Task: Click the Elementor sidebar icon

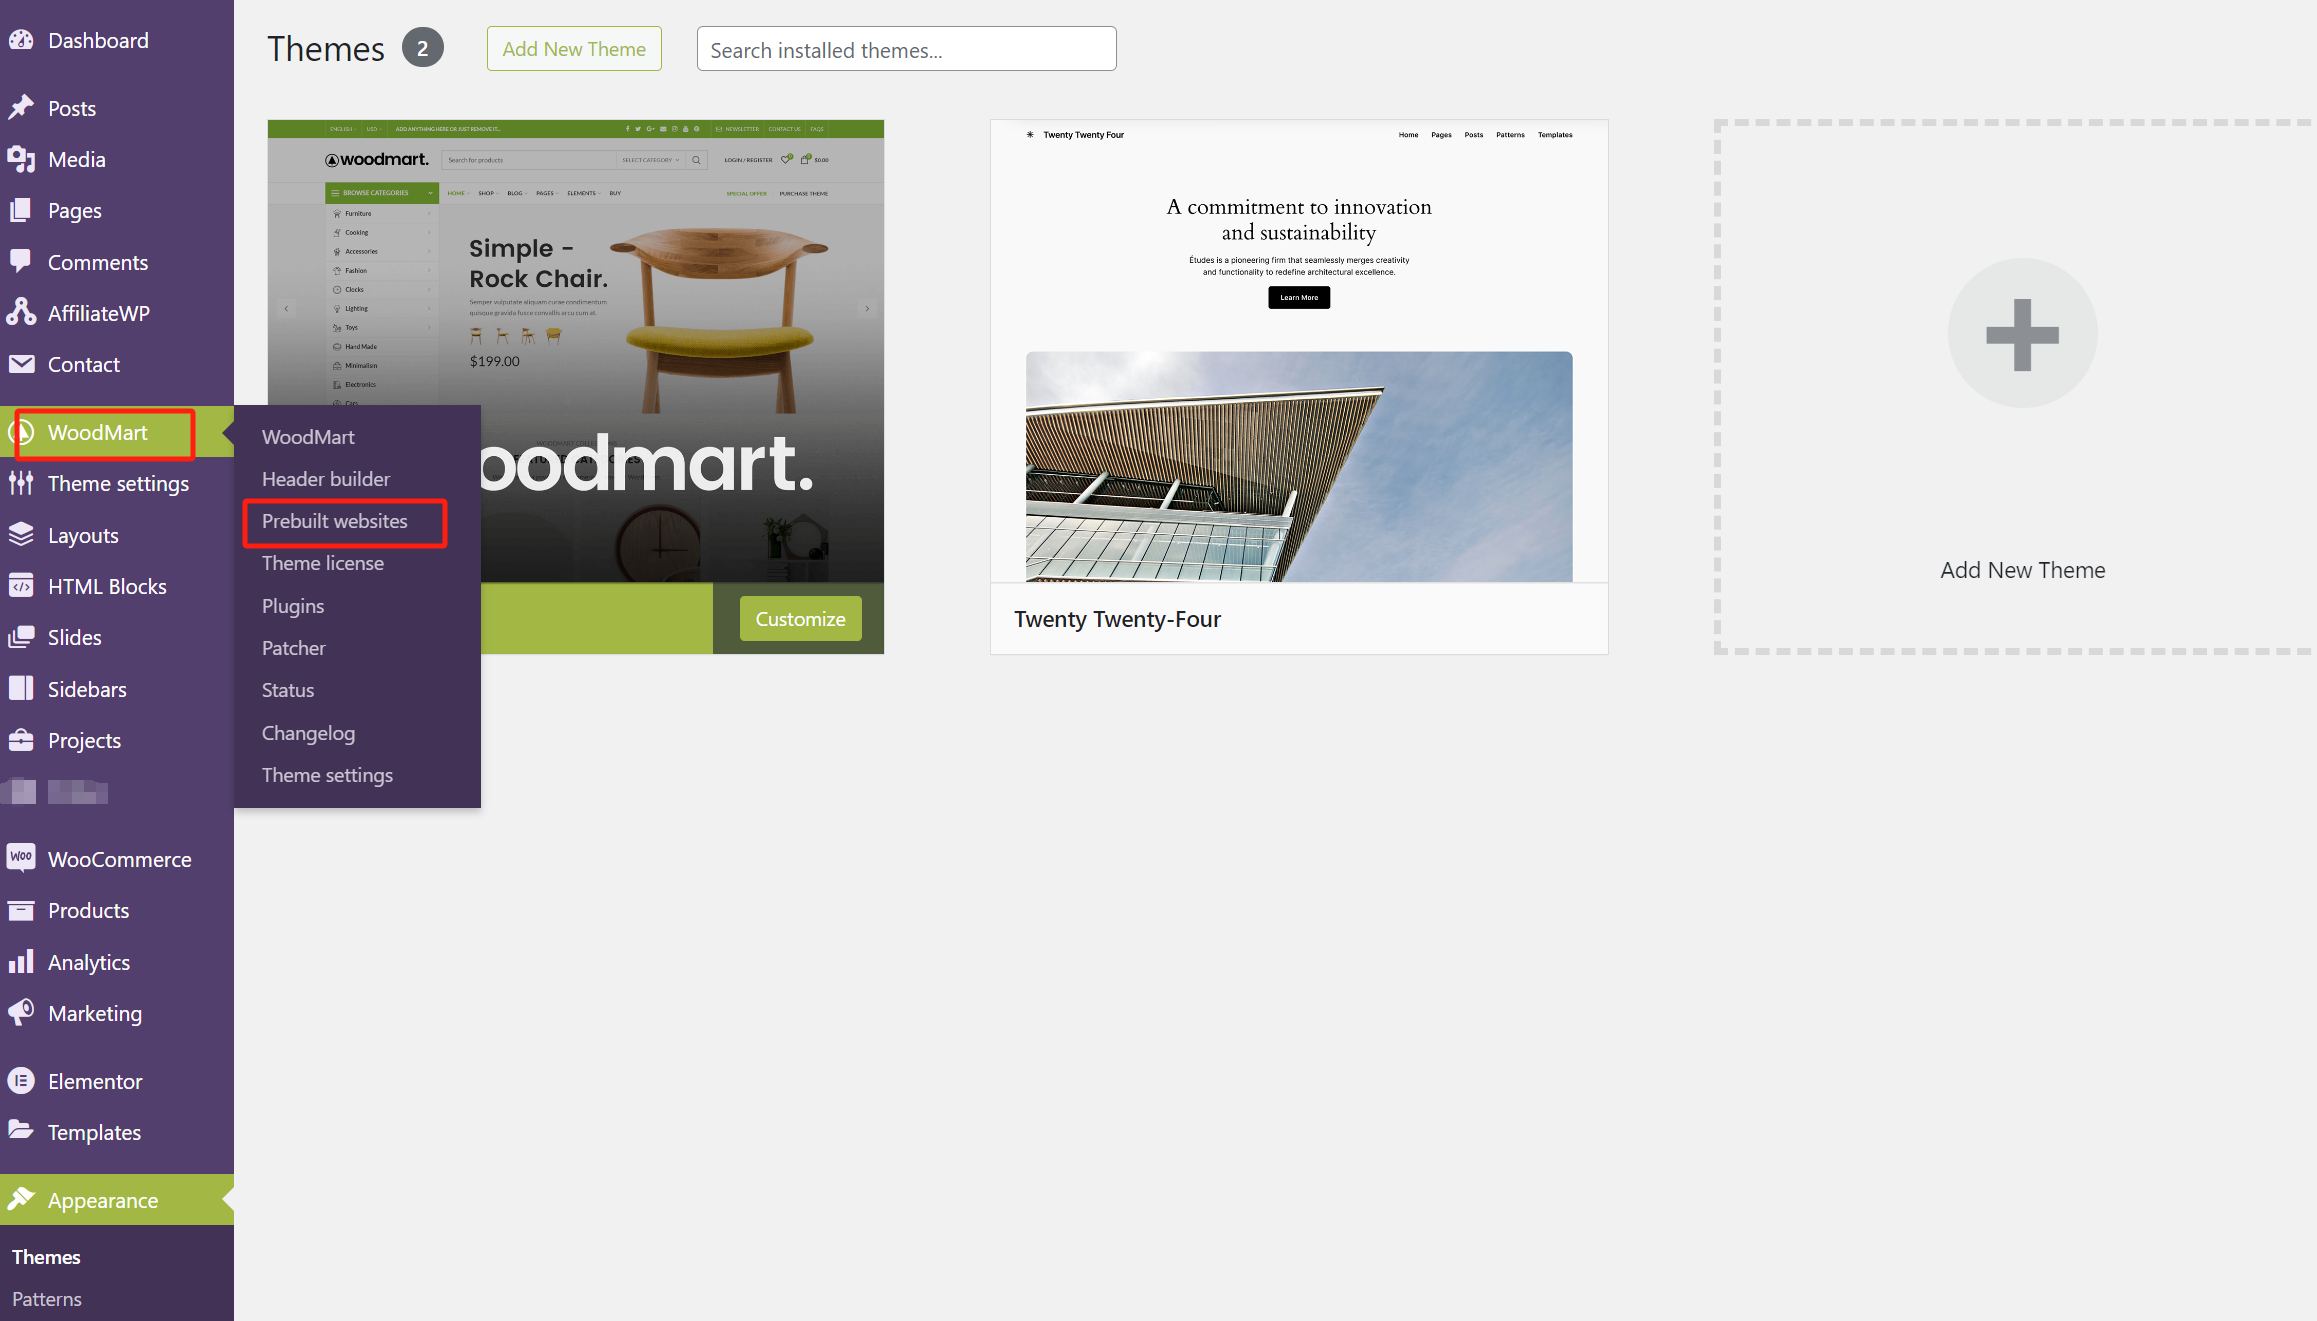Action: [22, 1082]
